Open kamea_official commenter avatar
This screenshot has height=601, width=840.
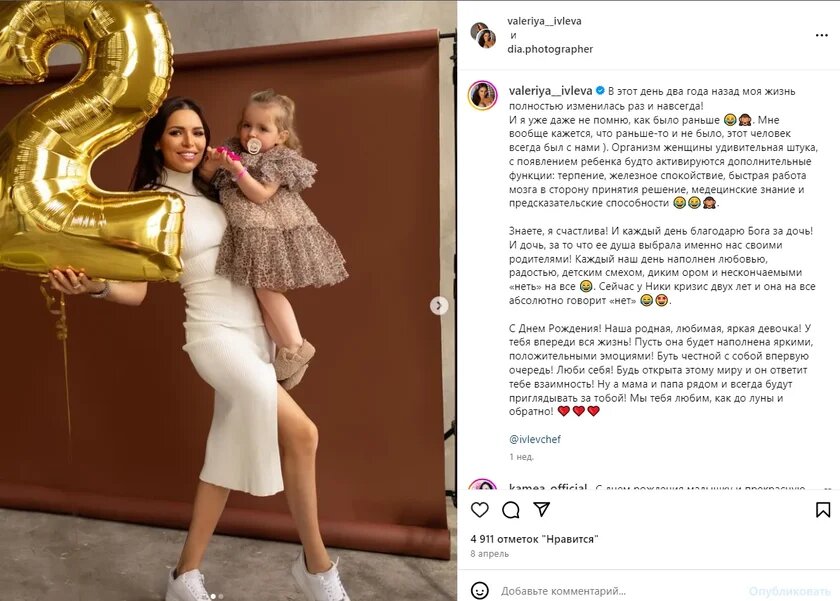click(483, 485)
